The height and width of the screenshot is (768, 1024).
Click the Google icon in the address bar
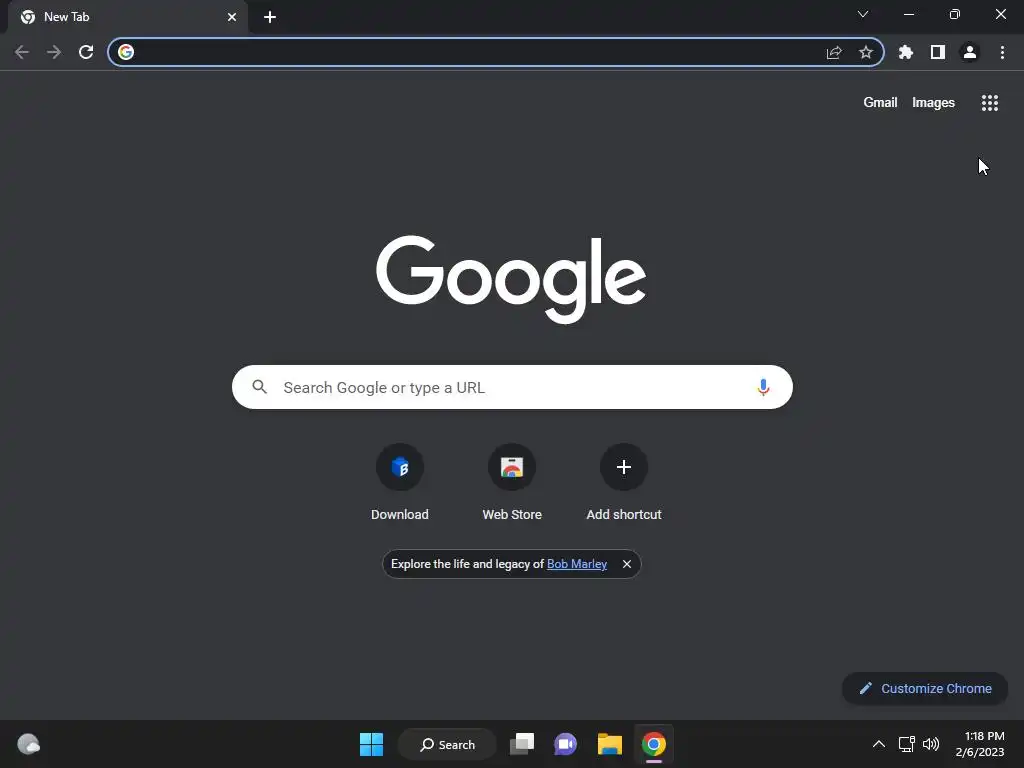coord(126,52)
